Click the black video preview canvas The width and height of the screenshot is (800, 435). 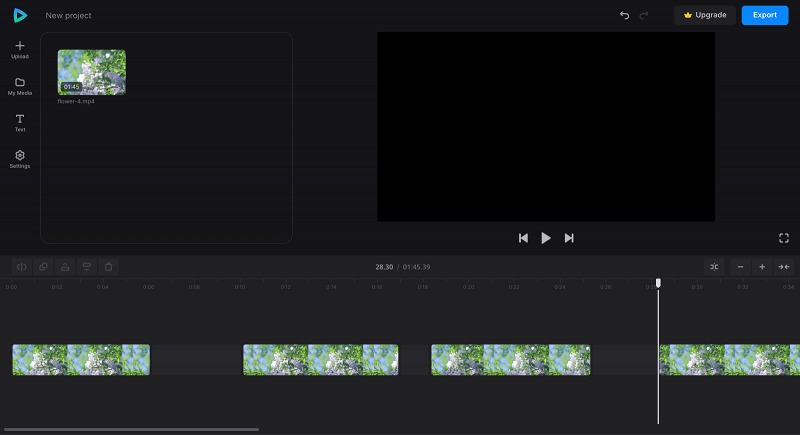(x=546, y=126)
